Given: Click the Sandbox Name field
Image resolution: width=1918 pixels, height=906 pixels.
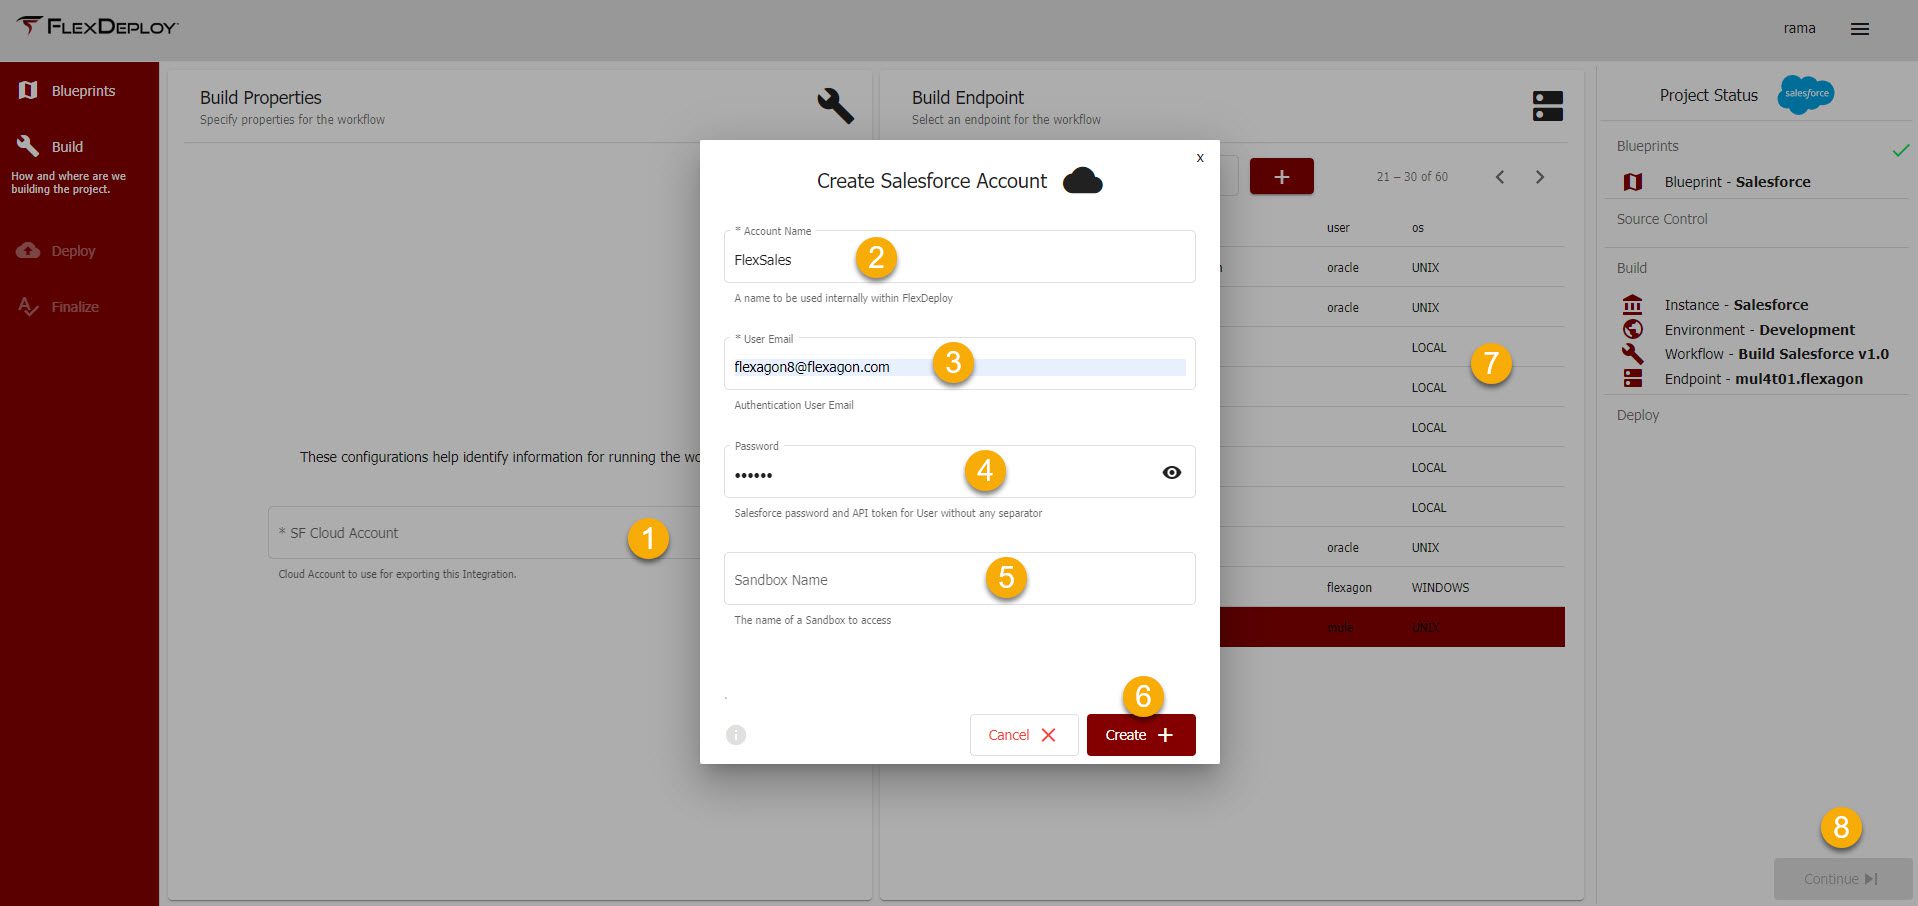Looking at the screenshot, I should point(959,579).
